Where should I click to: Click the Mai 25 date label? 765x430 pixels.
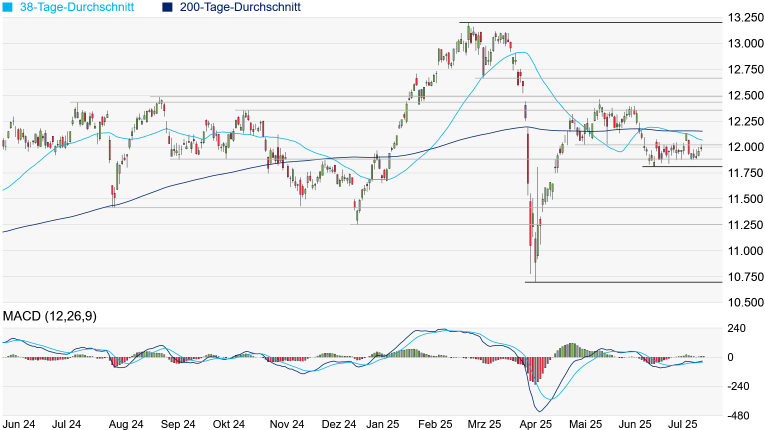585,424
